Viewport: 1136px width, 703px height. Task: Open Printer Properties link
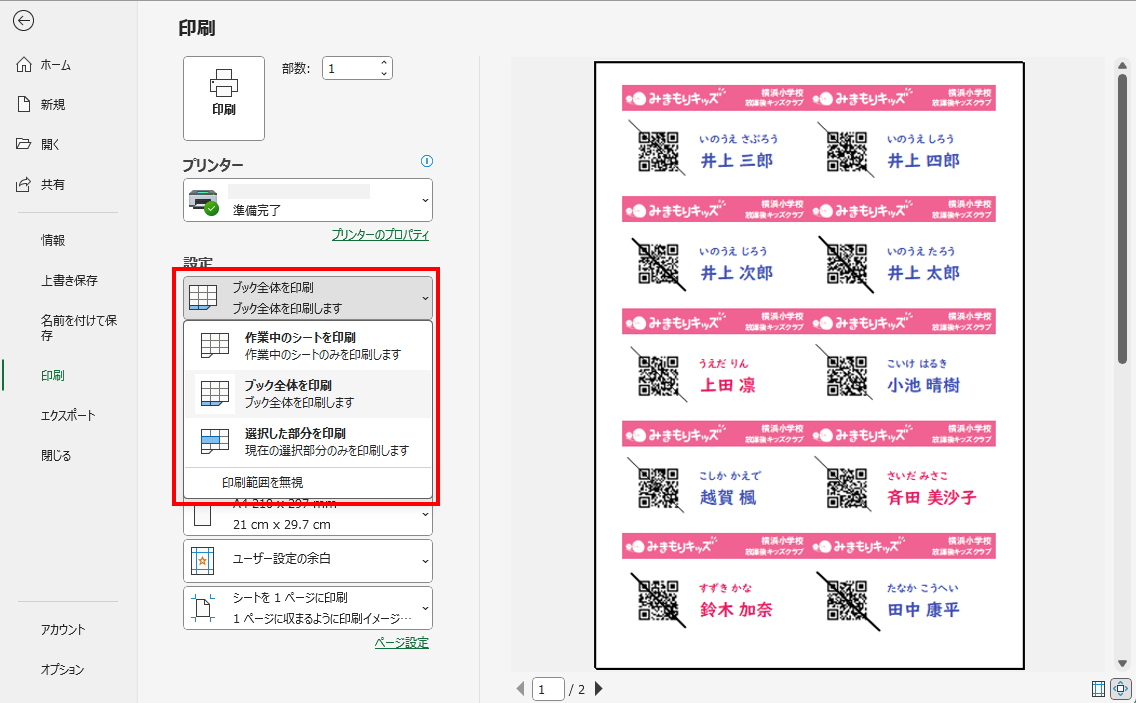click(x=380, y=235)
